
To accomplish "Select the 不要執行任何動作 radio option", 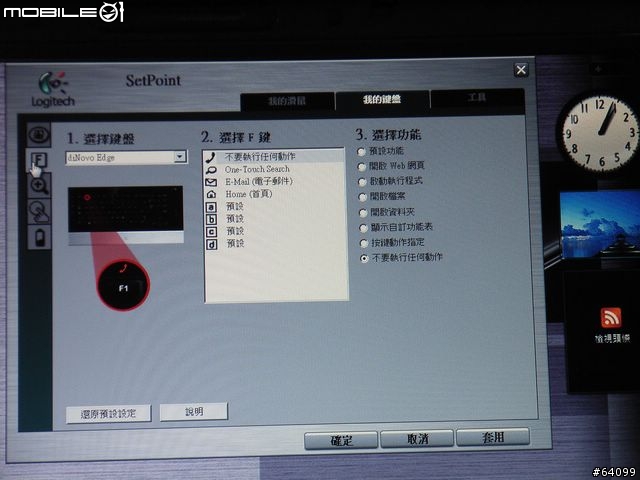I will [364, 258].
